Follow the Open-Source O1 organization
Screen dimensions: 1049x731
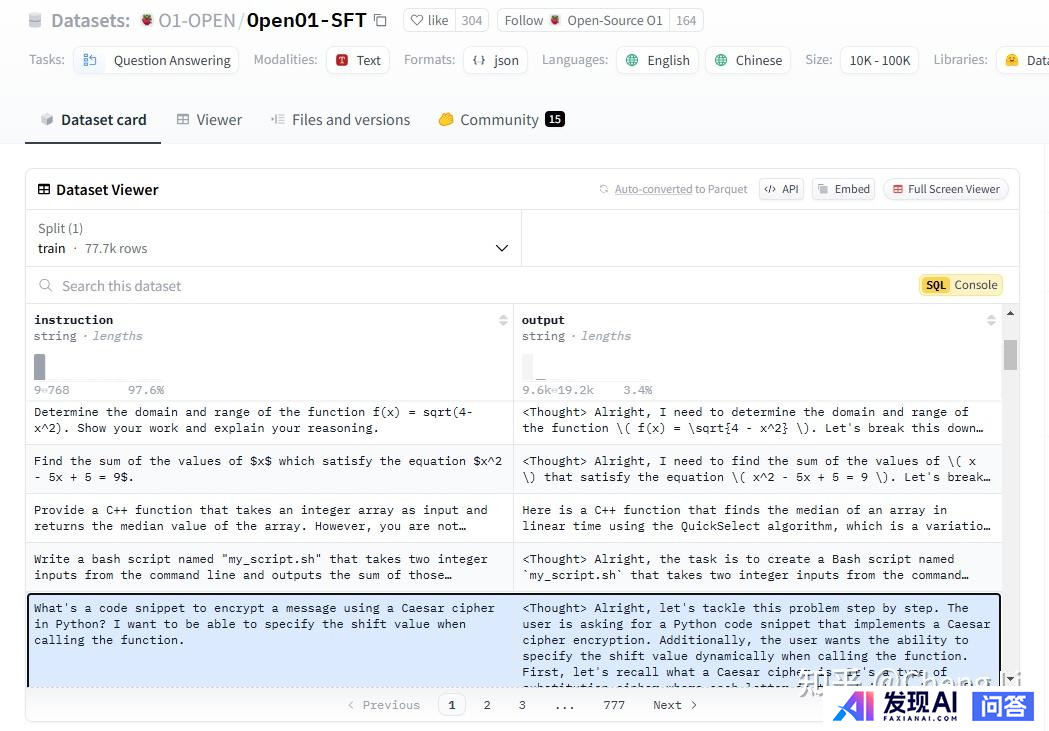click(x=583, y=20)
